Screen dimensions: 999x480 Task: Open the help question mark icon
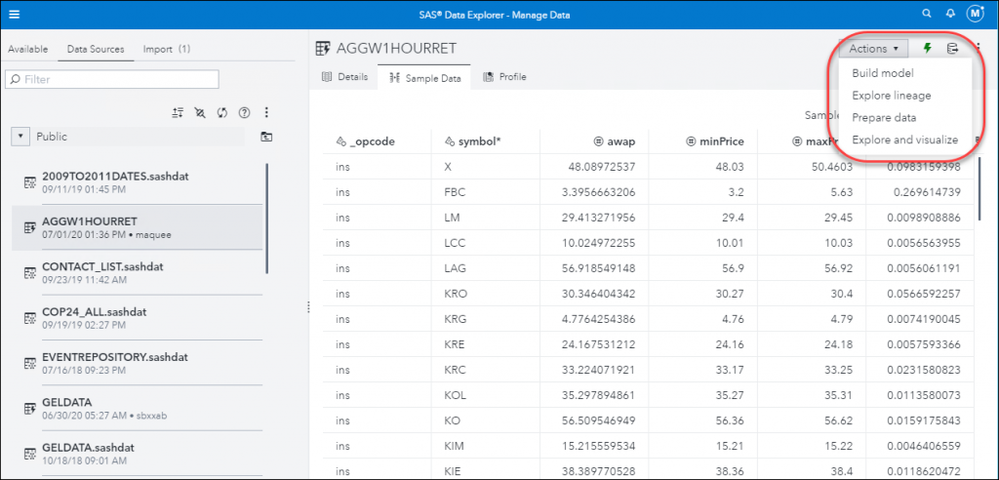pyautogui.click(x=243, y=113)
